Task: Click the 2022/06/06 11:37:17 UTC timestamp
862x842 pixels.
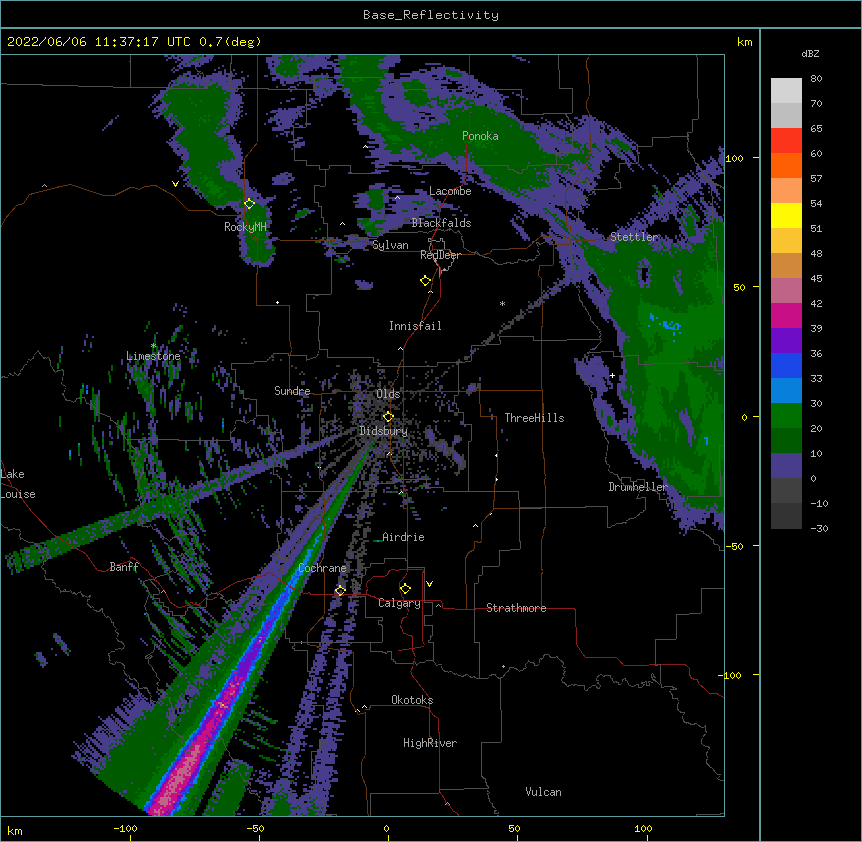Action: click(99, 42)
